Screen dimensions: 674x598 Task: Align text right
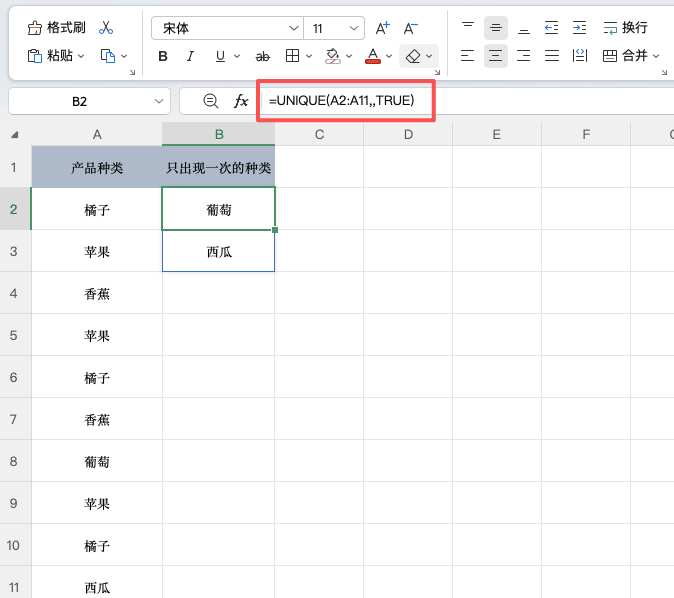(x=524, y=56)
